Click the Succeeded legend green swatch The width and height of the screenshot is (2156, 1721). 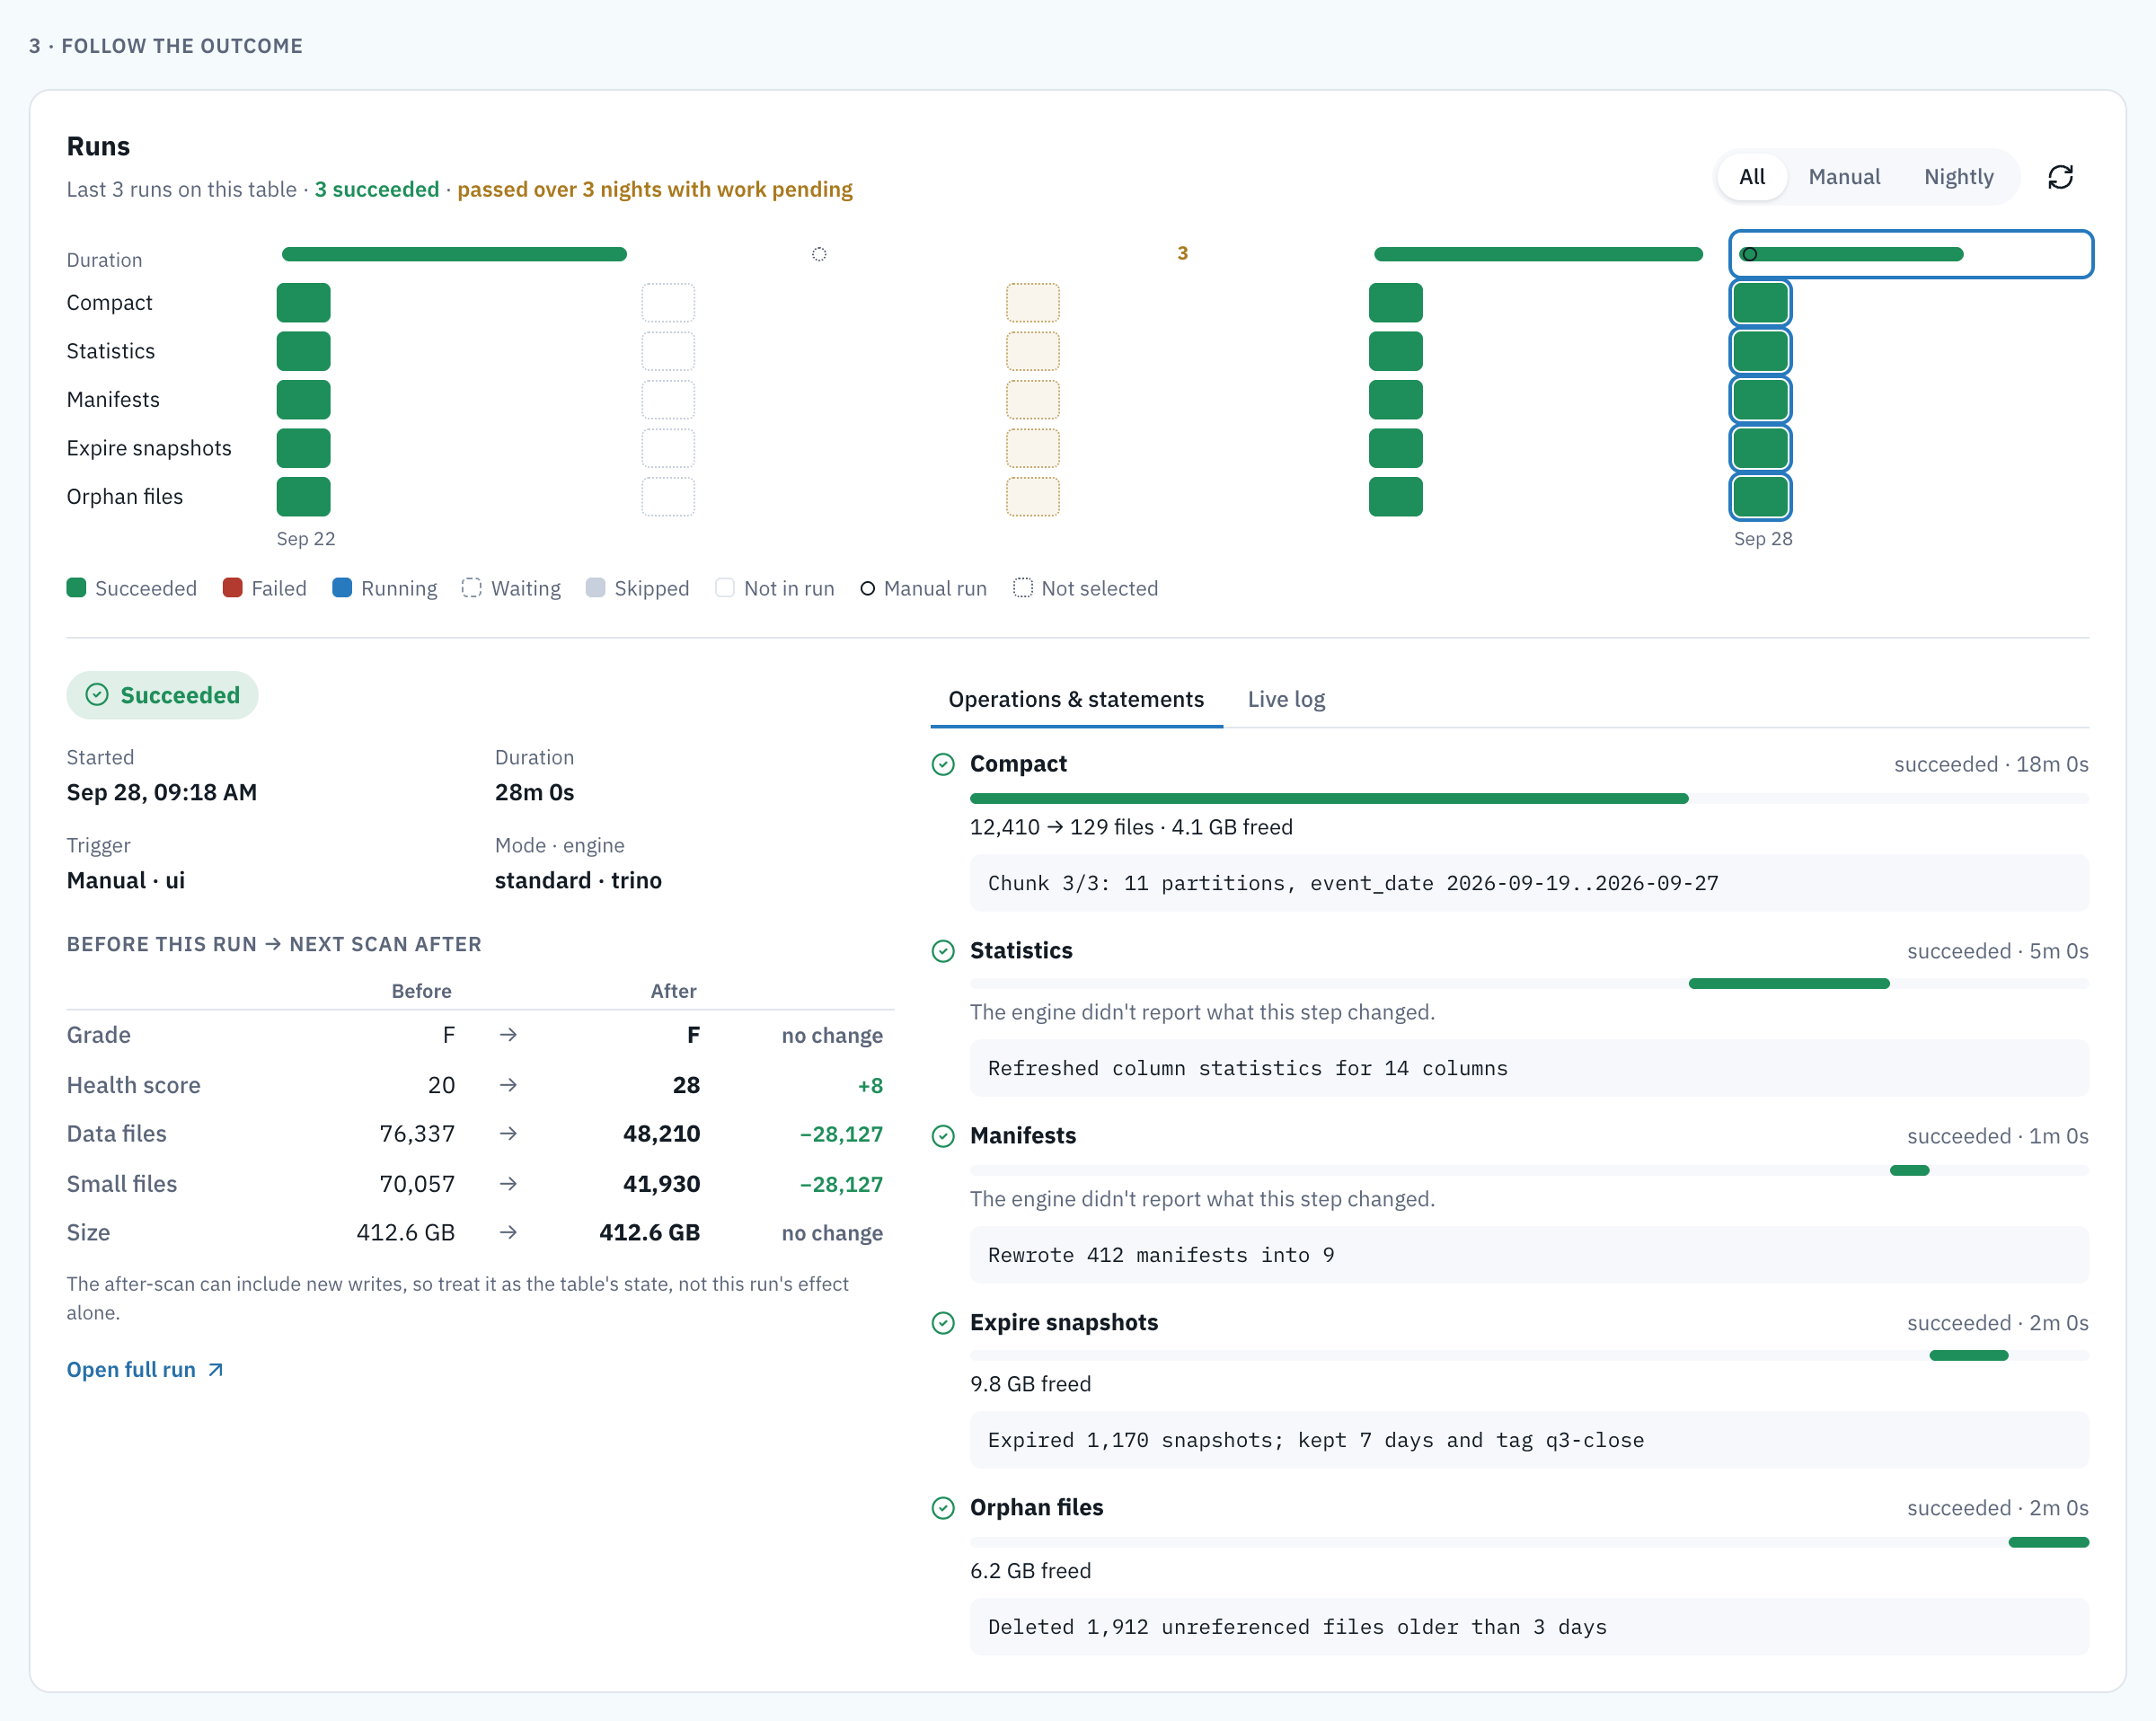(76, 588)
